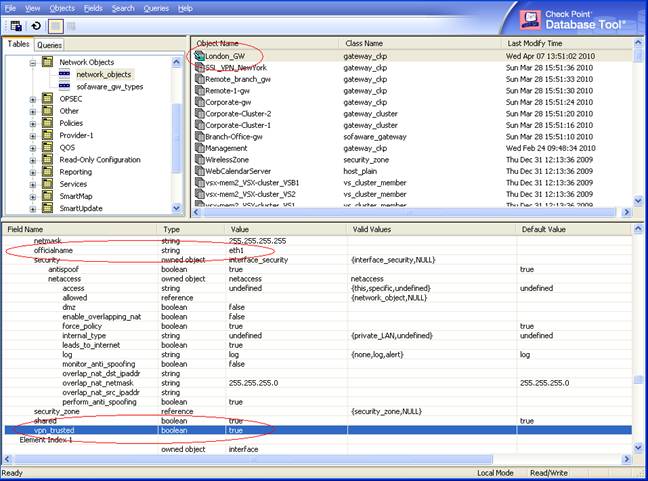This screenshot has height=481, width=648.
Task: Click the Valid Values column header
Action: 431,229
